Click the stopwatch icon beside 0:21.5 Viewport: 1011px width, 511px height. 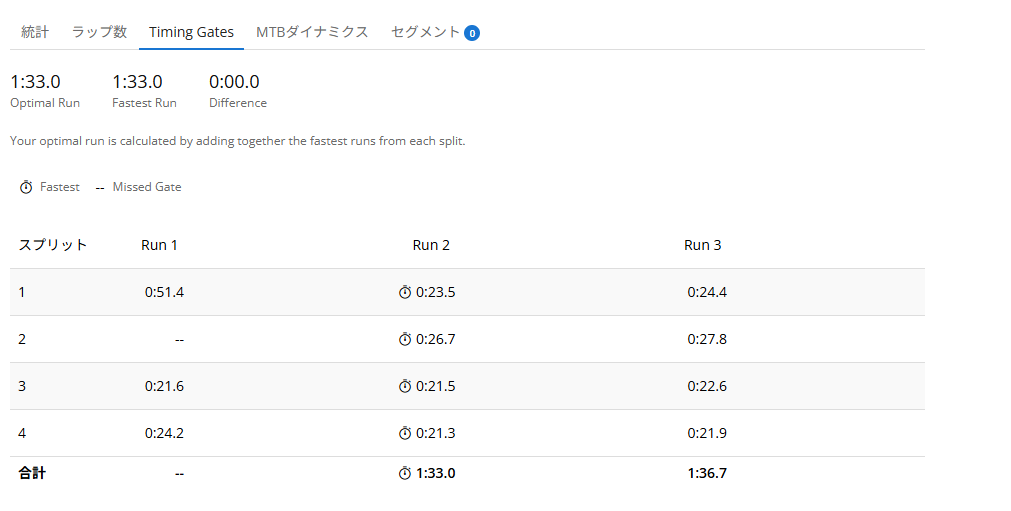405,386
